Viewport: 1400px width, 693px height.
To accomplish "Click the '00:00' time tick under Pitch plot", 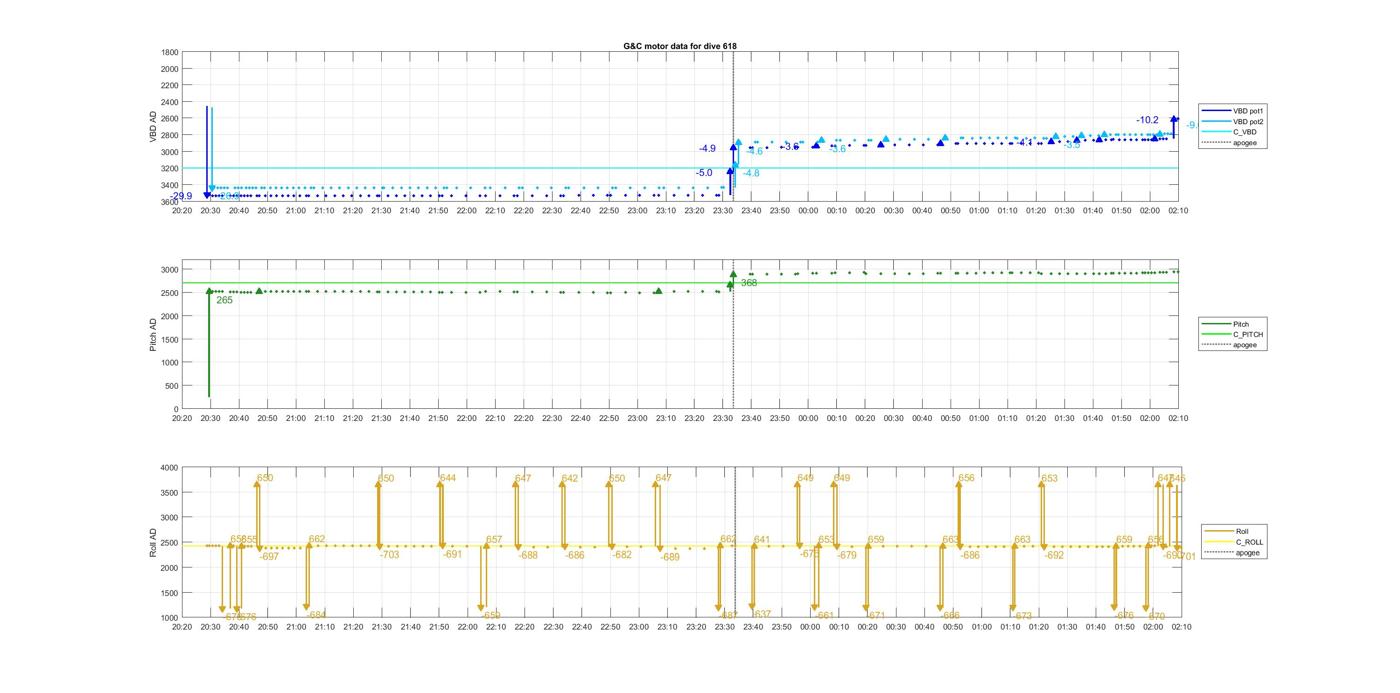I will (809, 418).
